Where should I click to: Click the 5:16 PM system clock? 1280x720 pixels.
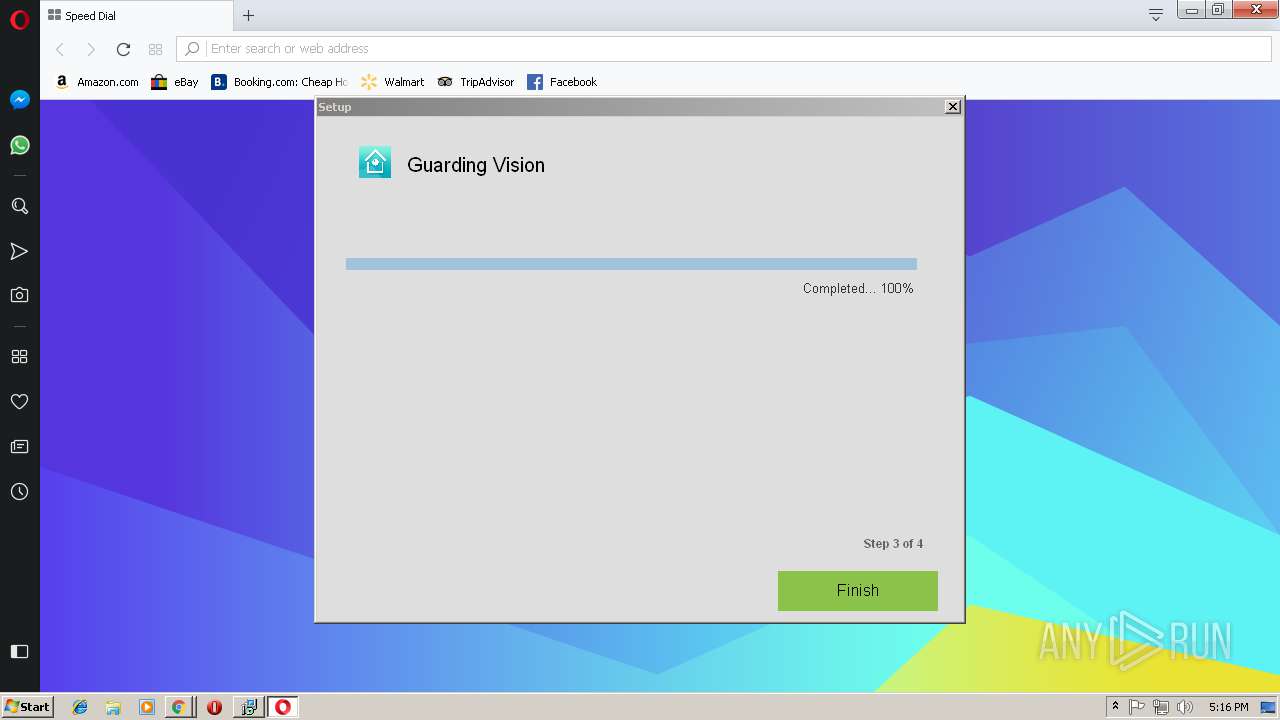click(1228, 707)
